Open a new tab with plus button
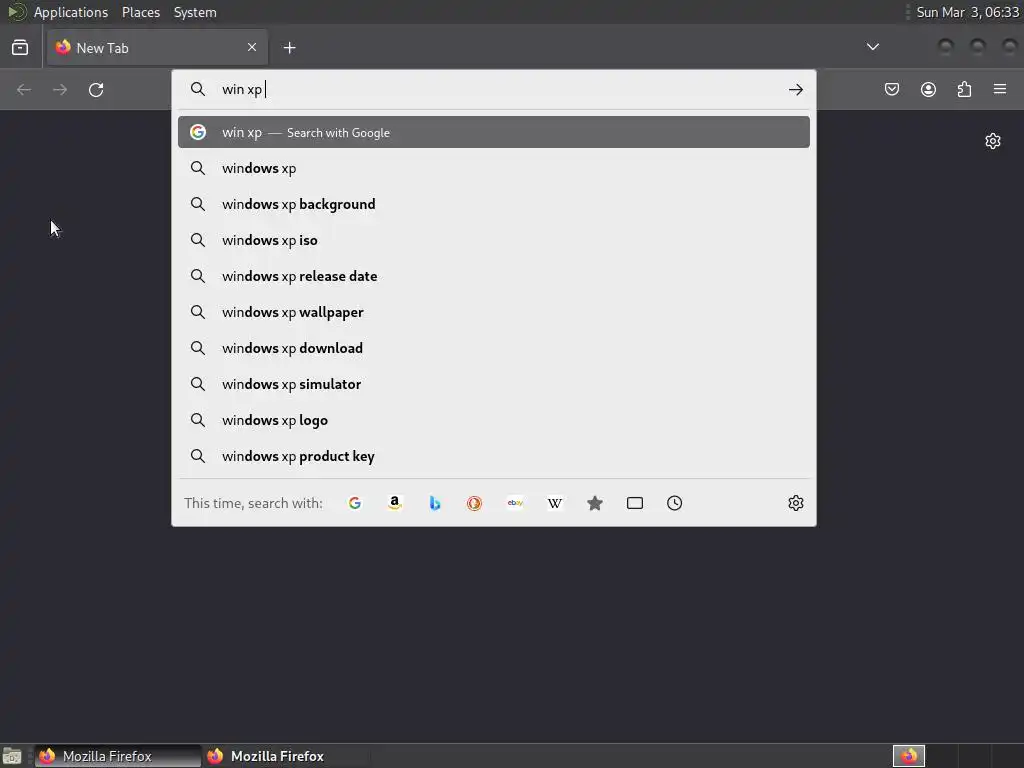Image resolution: width=1024 pixels, height=768 pixels. point(289,48)
